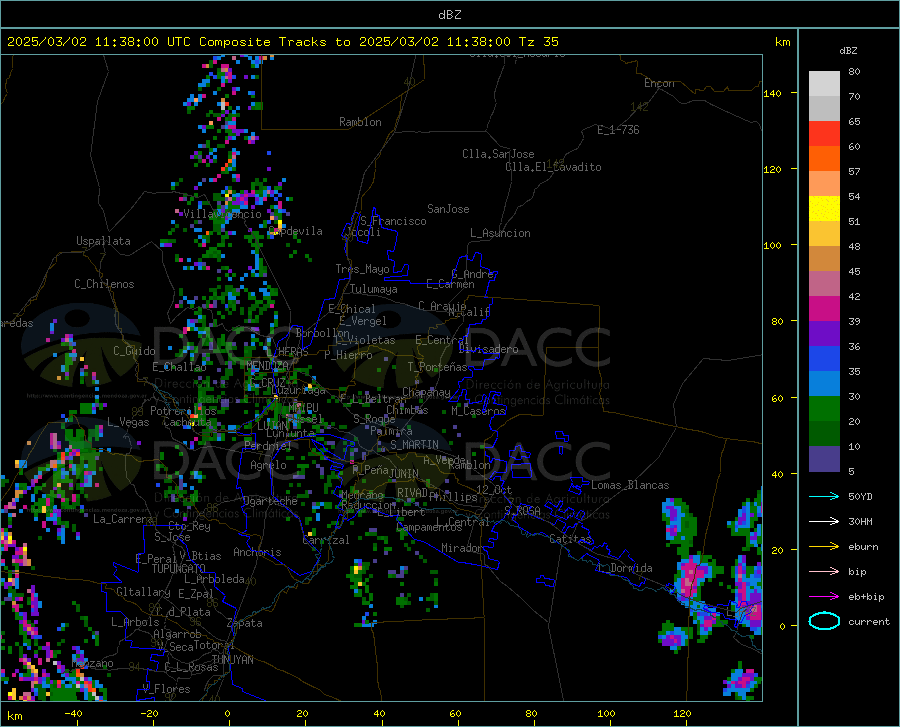Click the small yellow-core cell south of Carrizal
The width and height of the screenshot is (900, 727).
click(x=359, y=575)
